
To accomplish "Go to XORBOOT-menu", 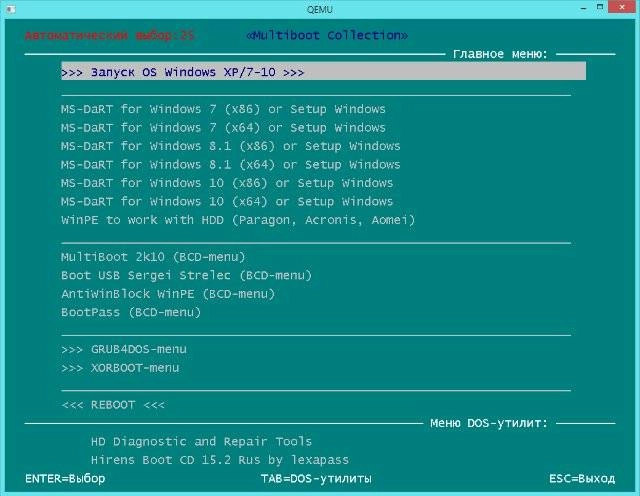I will (120, 367).
